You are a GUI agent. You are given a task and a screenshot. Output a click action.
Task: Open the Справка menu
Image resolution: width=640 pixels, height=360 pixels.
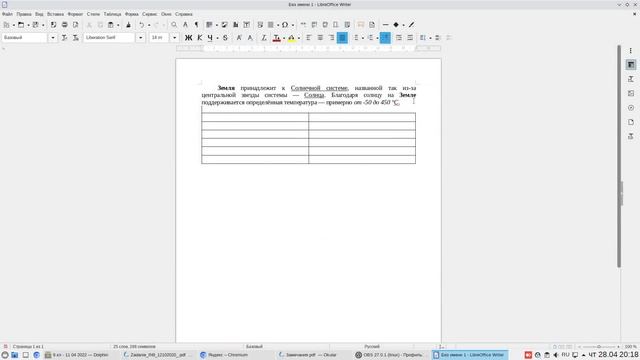(184, 14)
